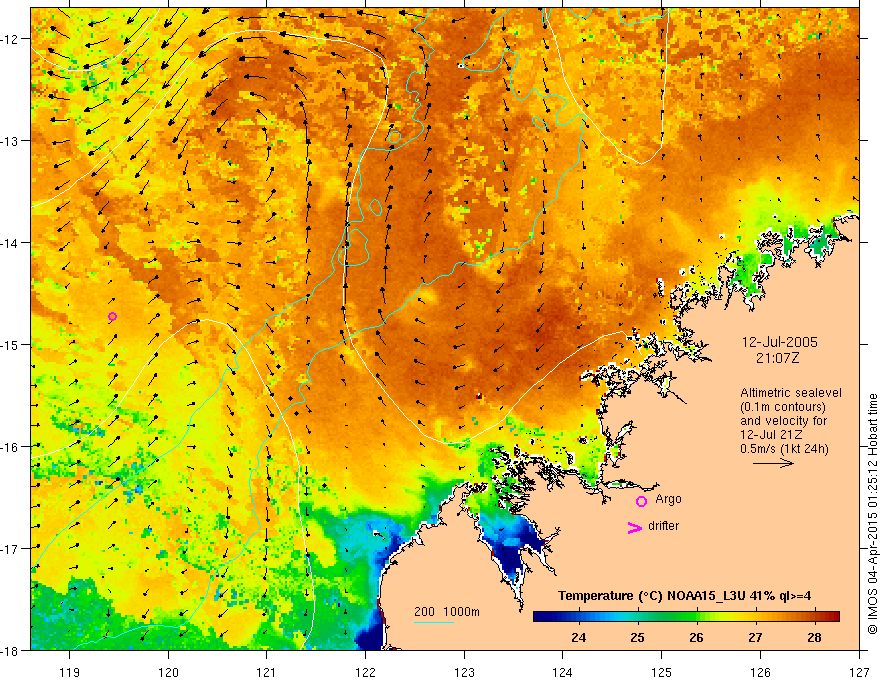Click the 120 longitude axis label
This screenshot has height=680, width=880.
(x=168, y=672)
